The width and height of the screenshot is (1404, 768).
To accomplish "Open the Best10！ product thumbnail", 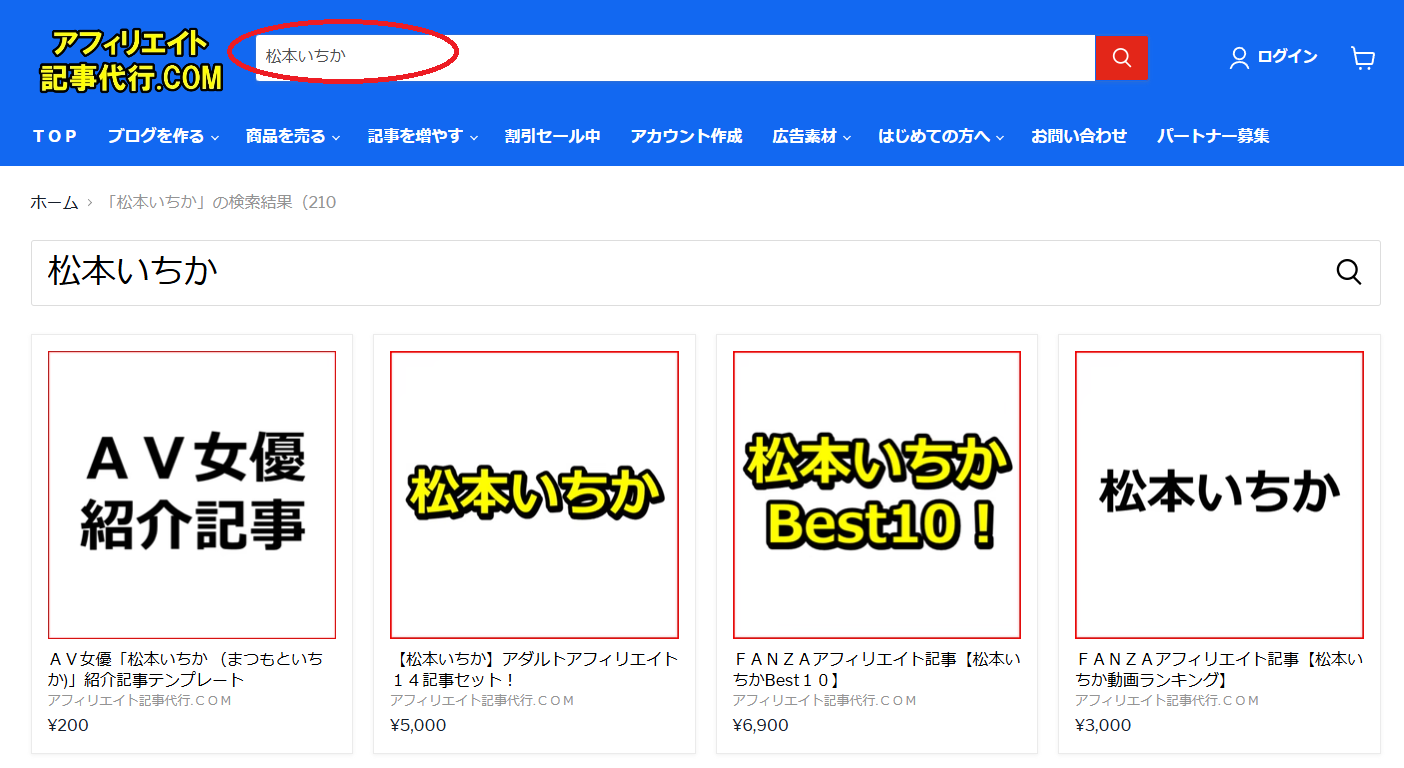I will (876, 494).
